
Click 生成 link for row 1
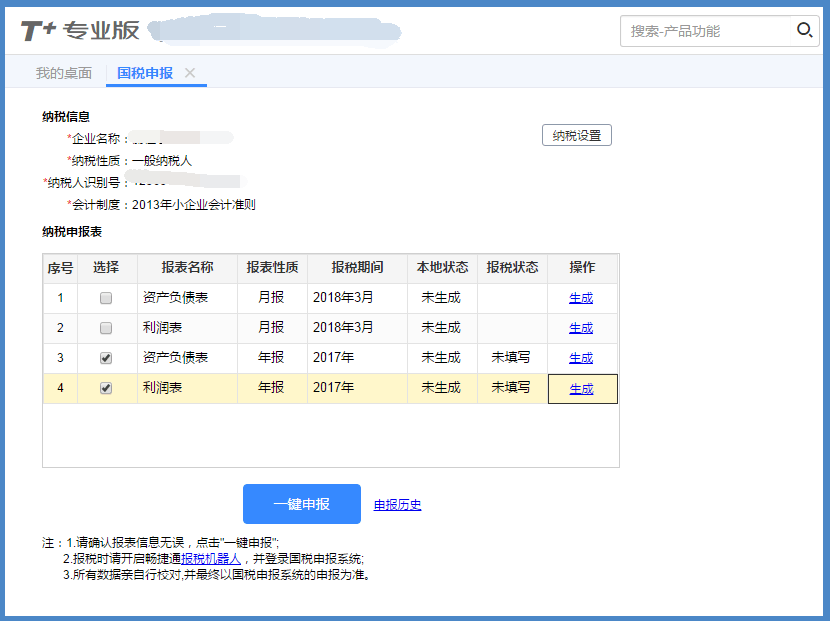(x=581, y=298)
